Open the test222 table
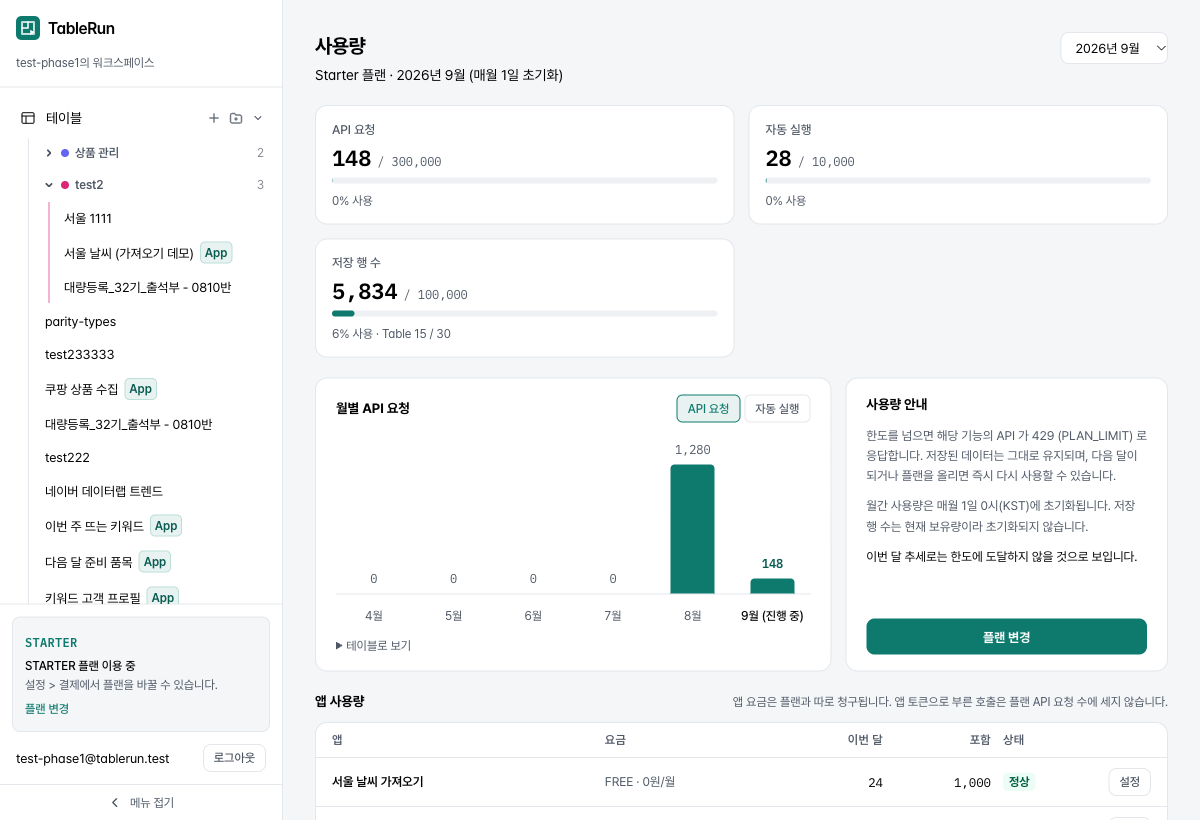The image size is (1200, 820). [67, 458]
